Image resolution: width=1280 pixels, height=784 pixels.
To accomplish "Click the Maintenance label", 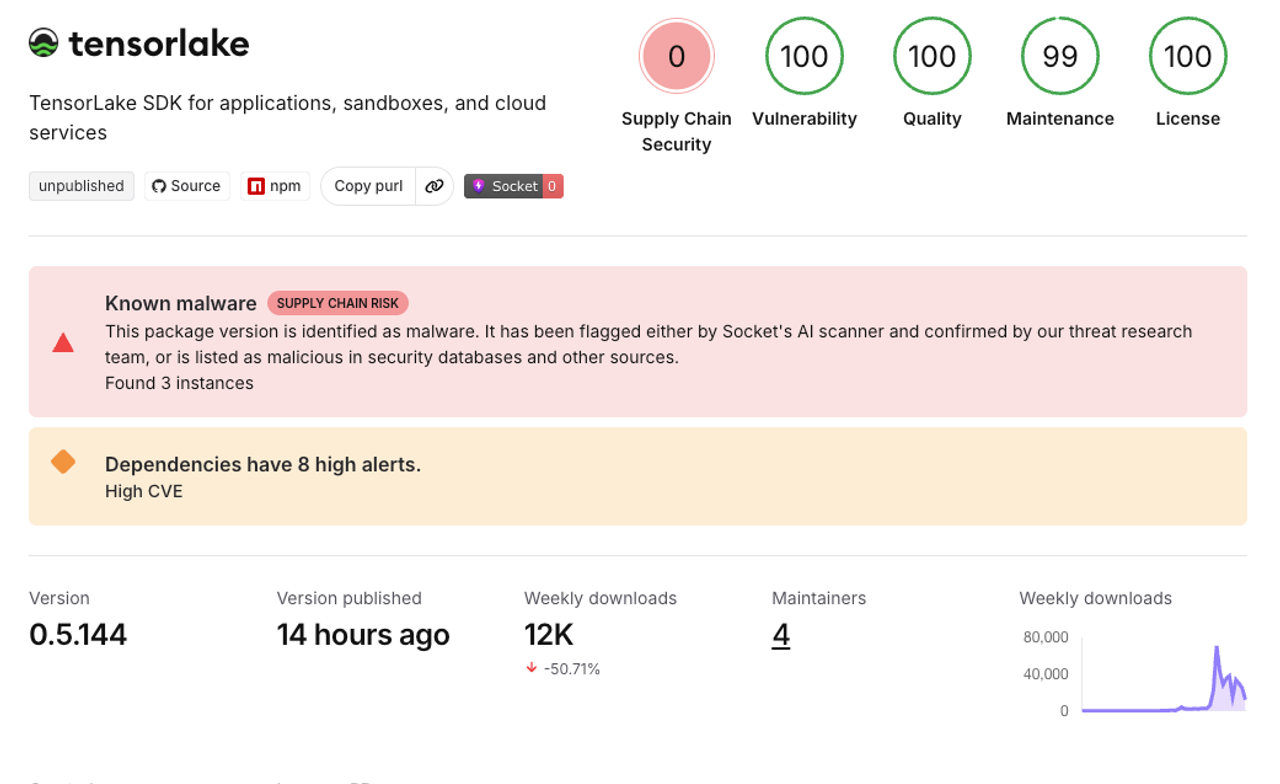I will coord(1060,118).
